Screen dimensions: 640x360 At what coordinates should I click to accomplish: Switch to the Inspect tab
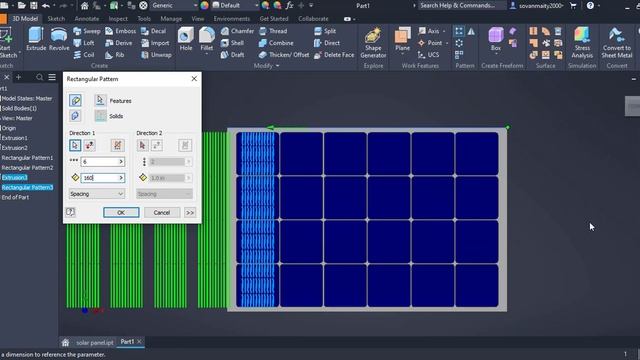[118, 19]
